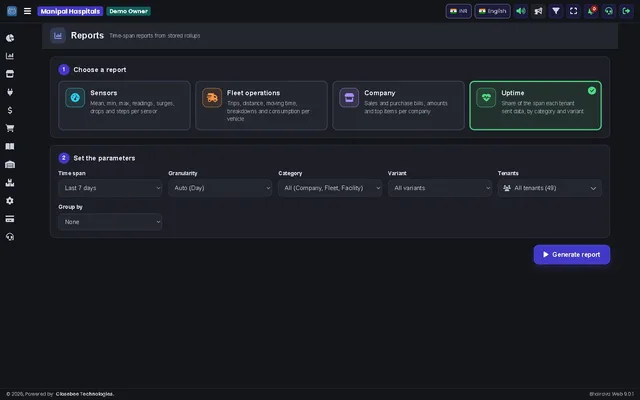Click "Time-span reports from stored rollups" subtitle
The height and width of the screenshot is (400, 640).
pyautogui.click(x=155, y=36)
